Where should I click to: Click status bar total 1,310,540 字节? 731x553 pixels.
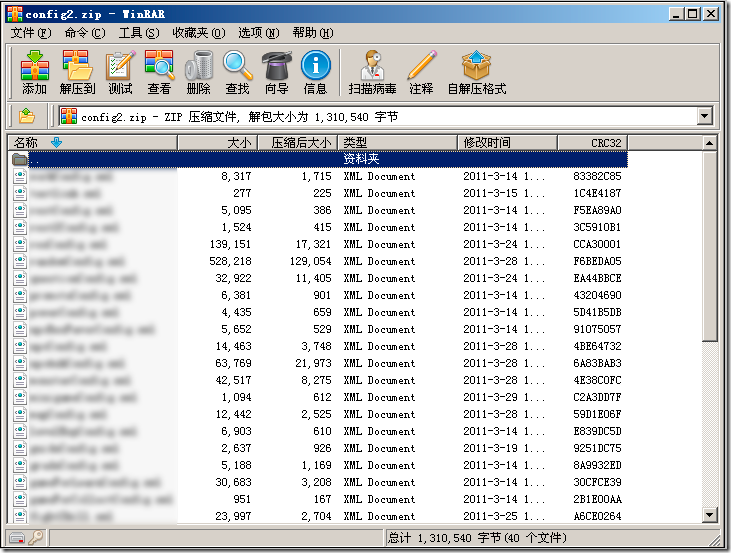[477, 538]
